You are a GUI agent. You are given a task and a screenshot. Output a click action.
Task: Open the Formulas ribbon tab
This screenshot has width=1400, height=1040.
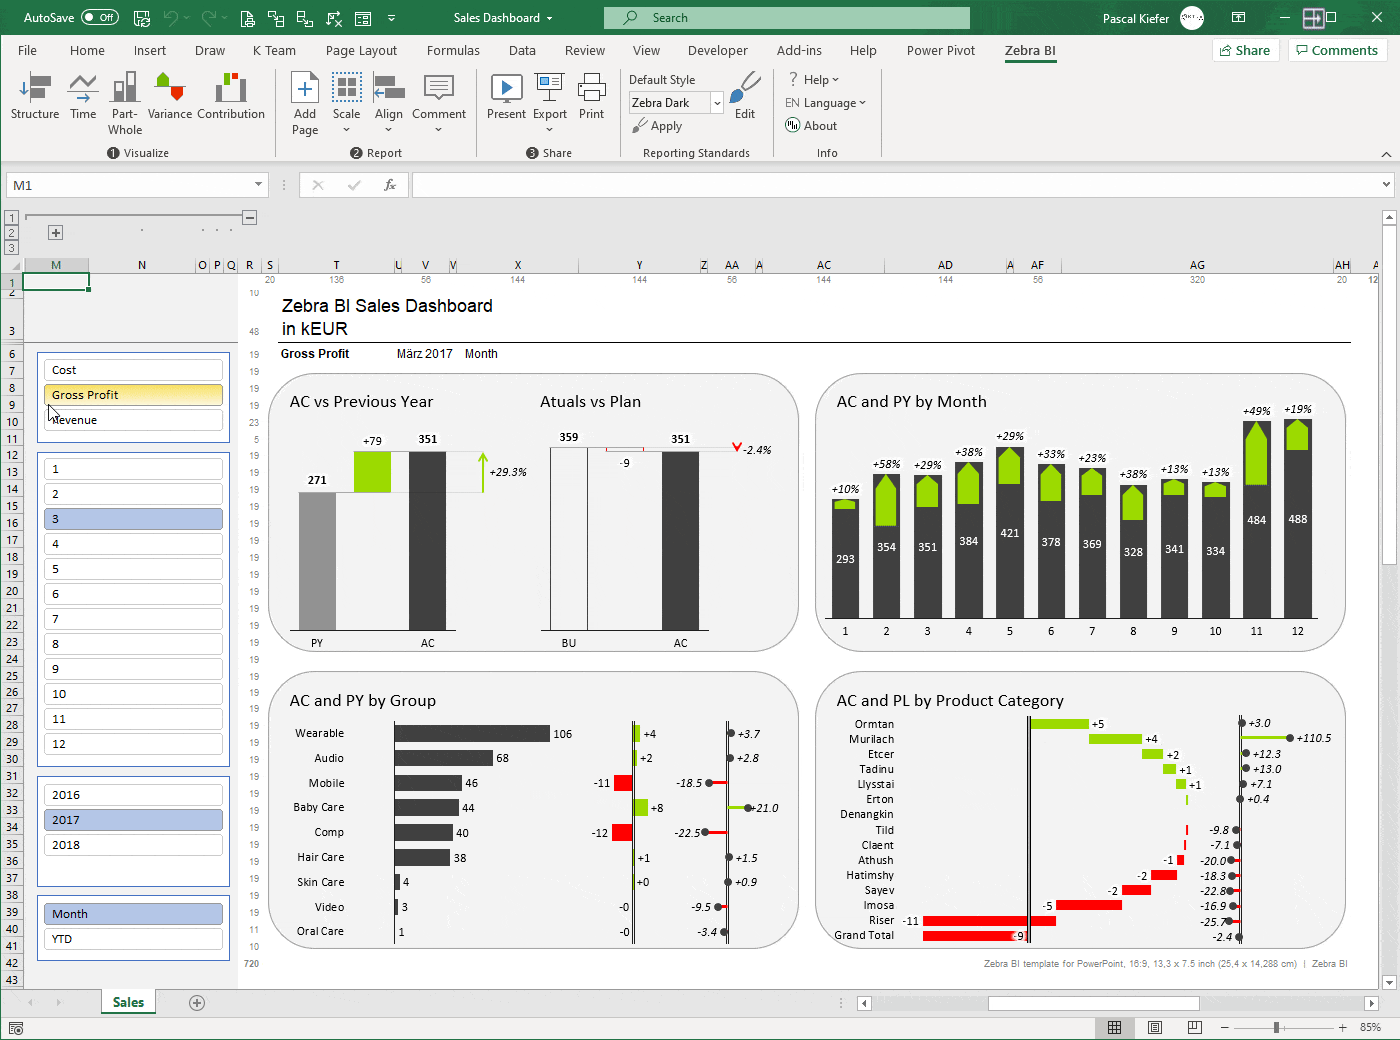[452, 50]
